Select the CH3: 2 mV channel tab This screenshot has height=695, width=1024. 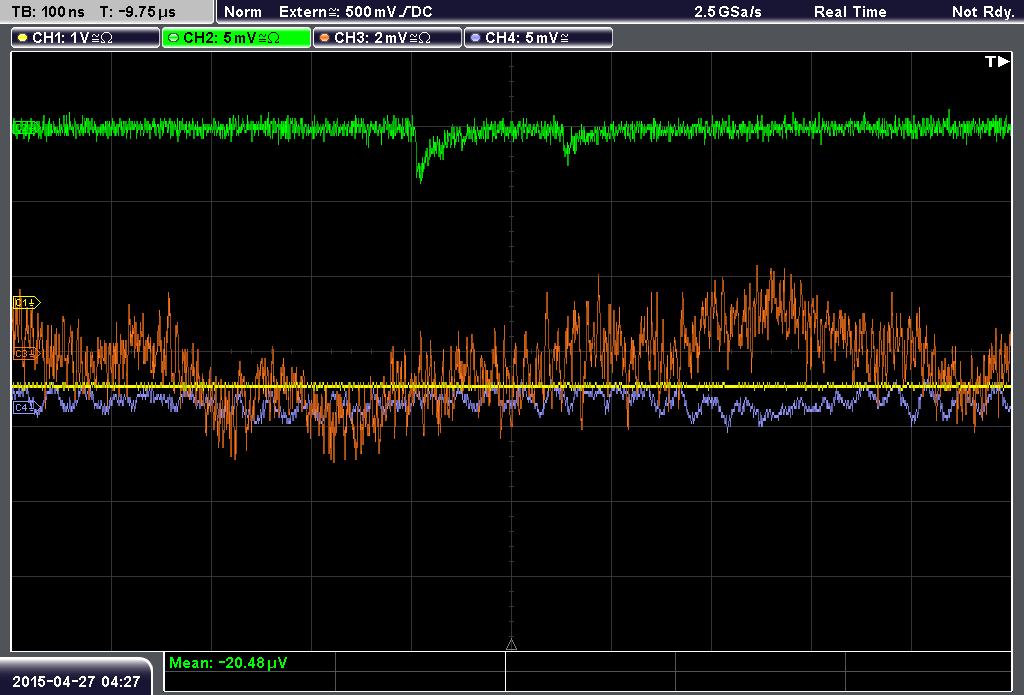click(387, 38)
